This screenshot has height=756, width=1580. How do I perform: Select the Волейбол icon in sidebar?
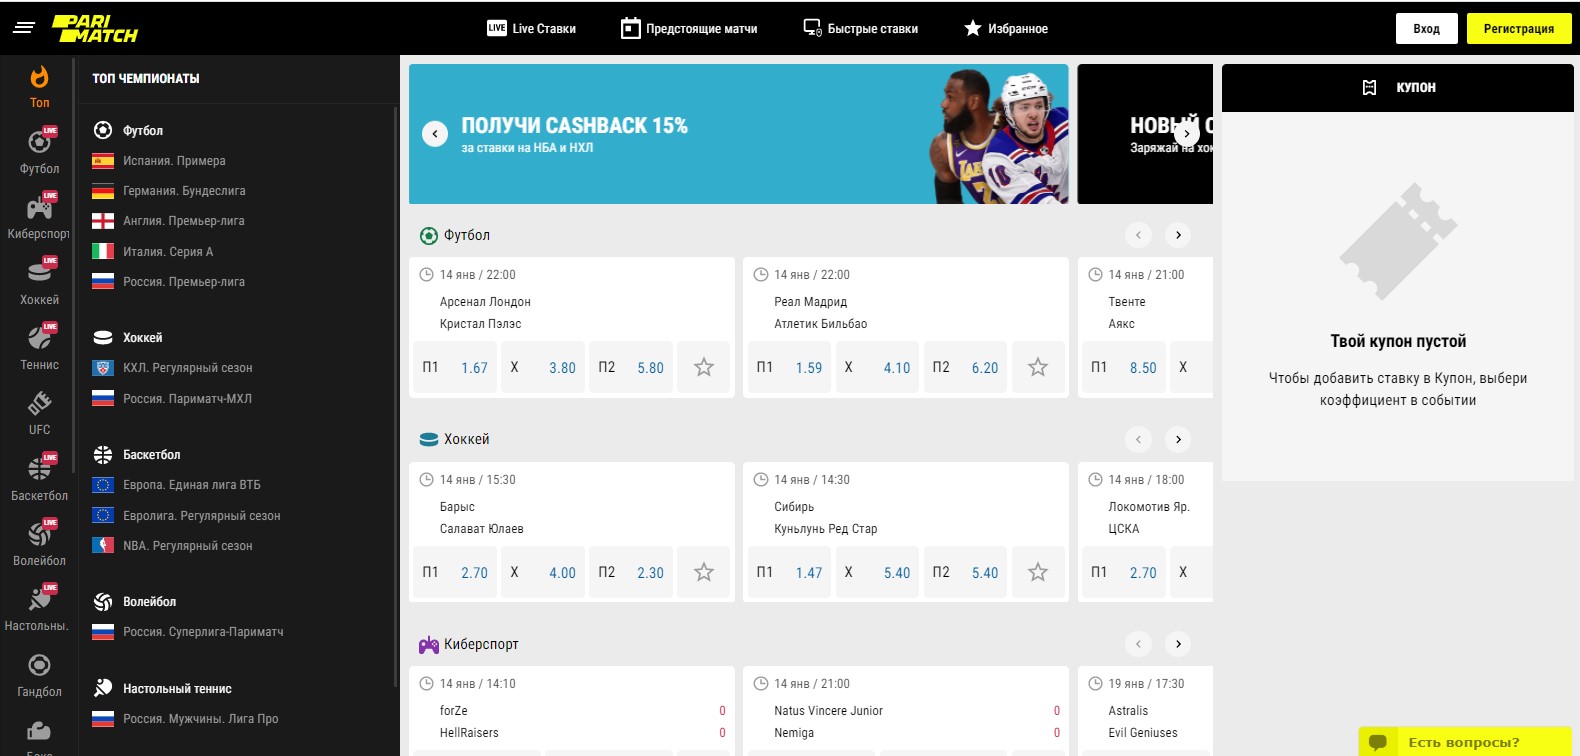click(39, 534)
